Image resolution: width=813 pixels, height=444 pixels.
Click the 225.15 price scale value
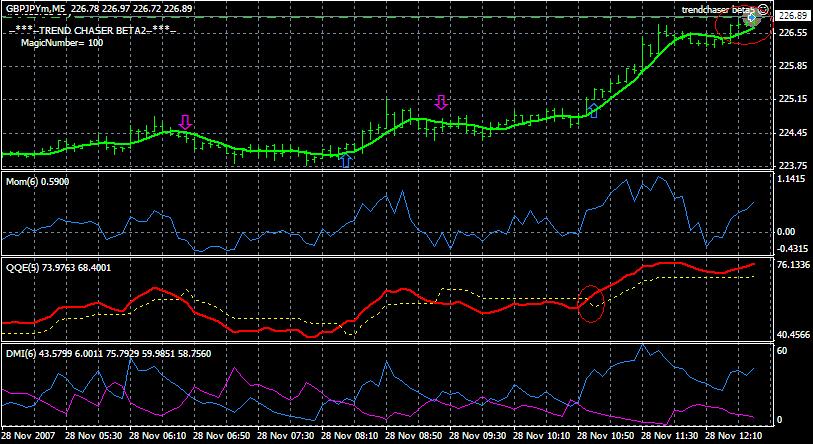pos(791,99)
